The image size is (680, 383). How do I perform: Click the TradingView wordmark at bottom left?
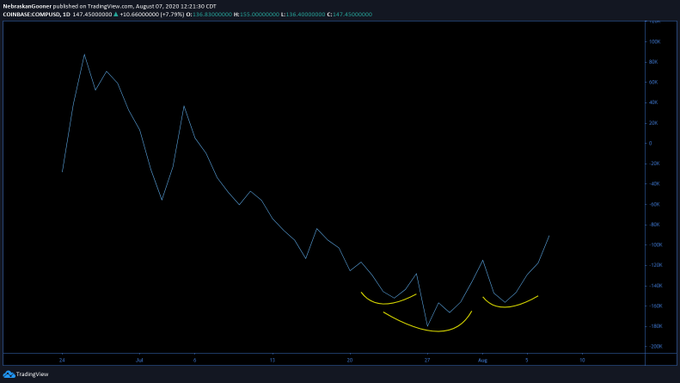coord(33,374)
